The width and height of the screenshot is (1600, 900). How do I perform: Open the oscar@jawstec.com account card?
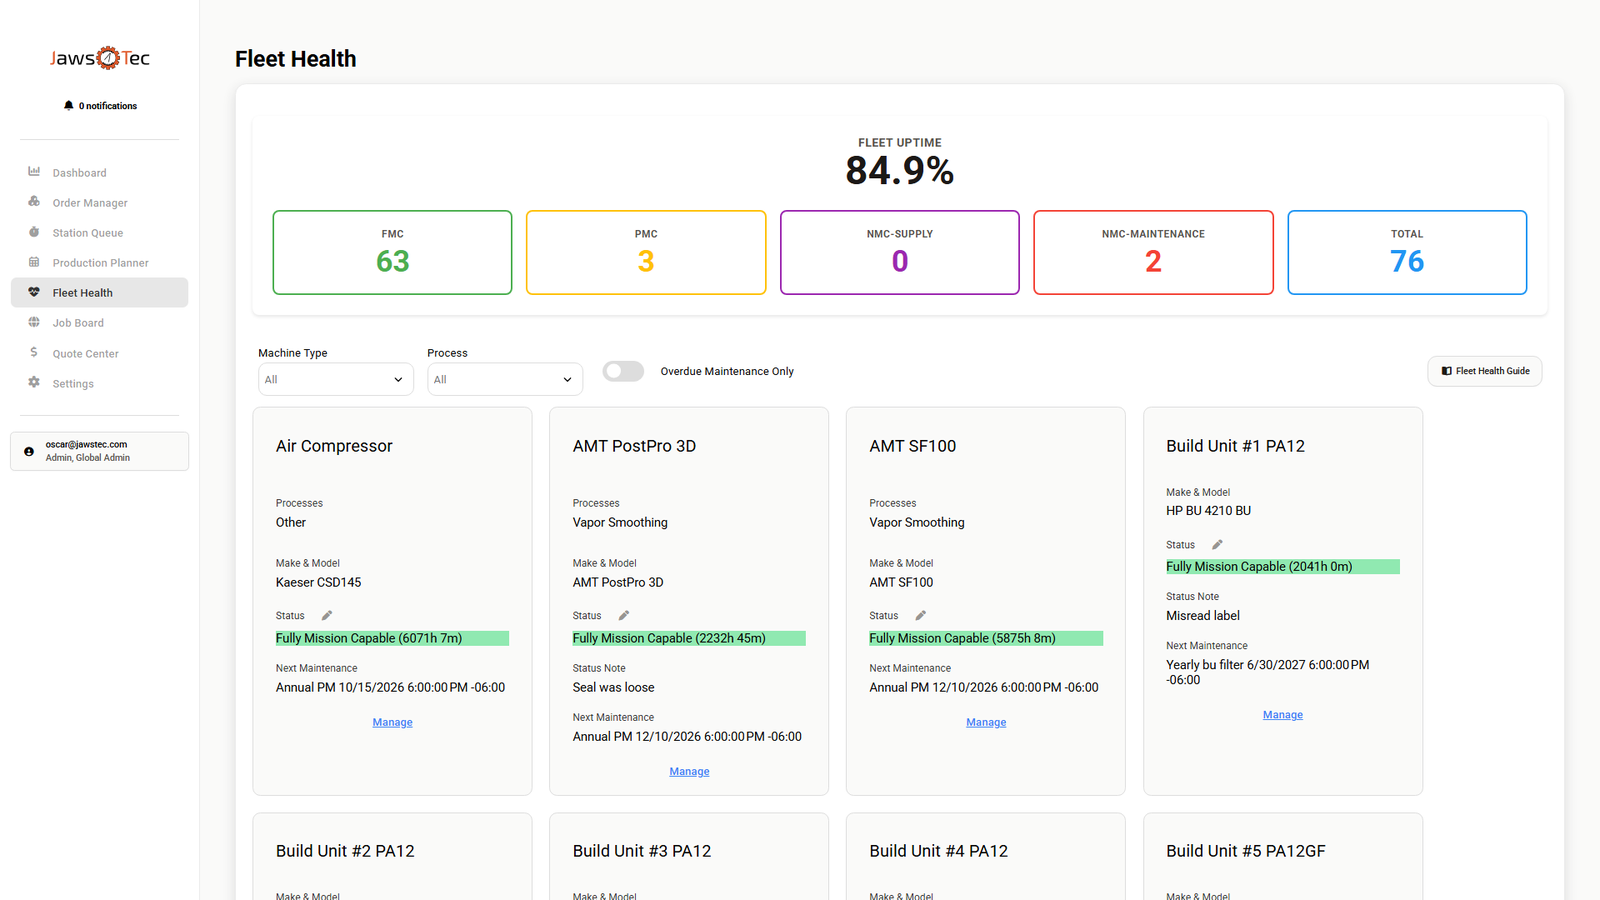(99, 451)
